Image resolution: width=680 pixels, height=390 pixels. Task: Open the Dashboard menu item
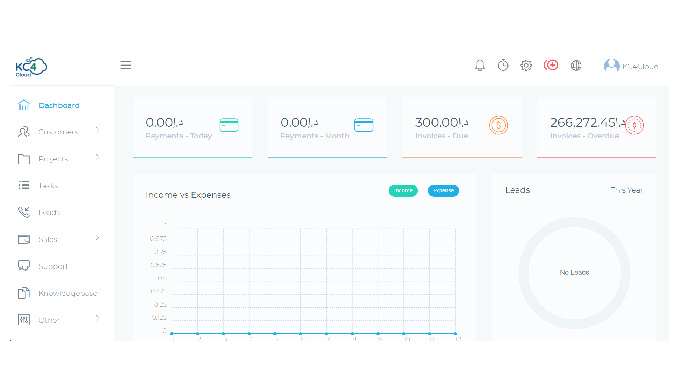(59, 105)
